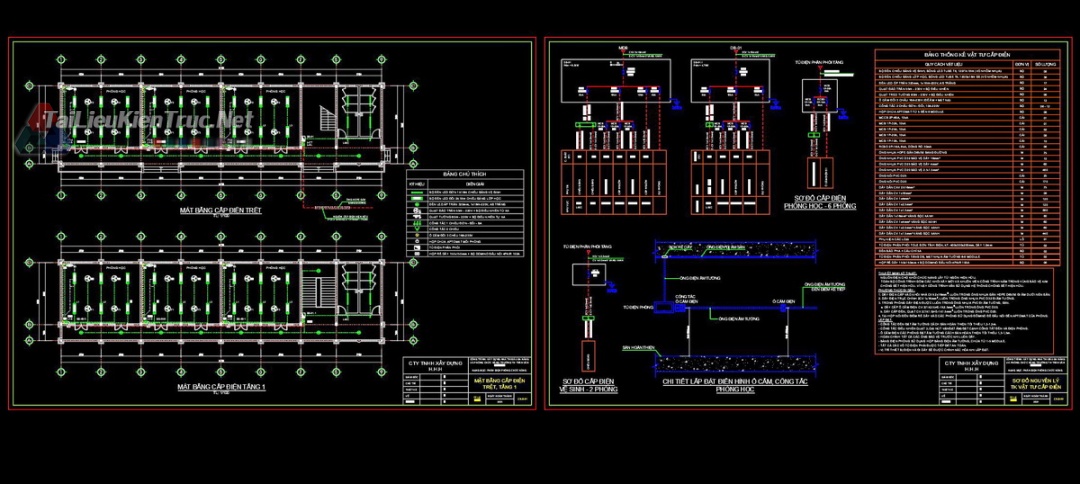The height and width of the screenshot is (484, 1080).
Task: Pick the KÝ HIỆU column header in legend
Action: [419, 183]
